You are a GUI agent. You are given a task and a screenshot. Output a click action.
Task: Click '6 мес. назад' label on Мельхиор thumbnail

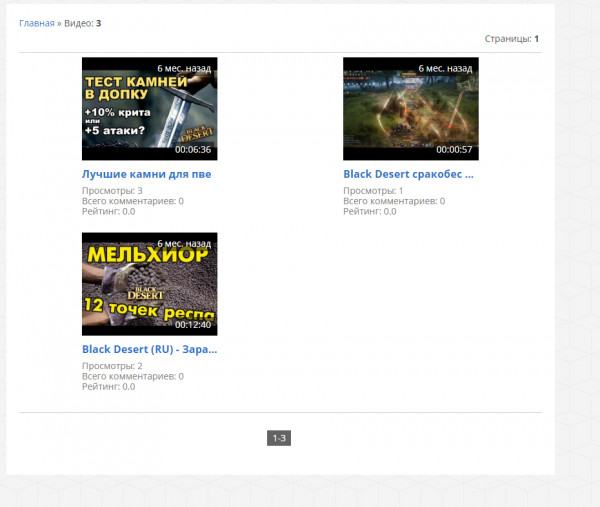(x=184, y=244)
